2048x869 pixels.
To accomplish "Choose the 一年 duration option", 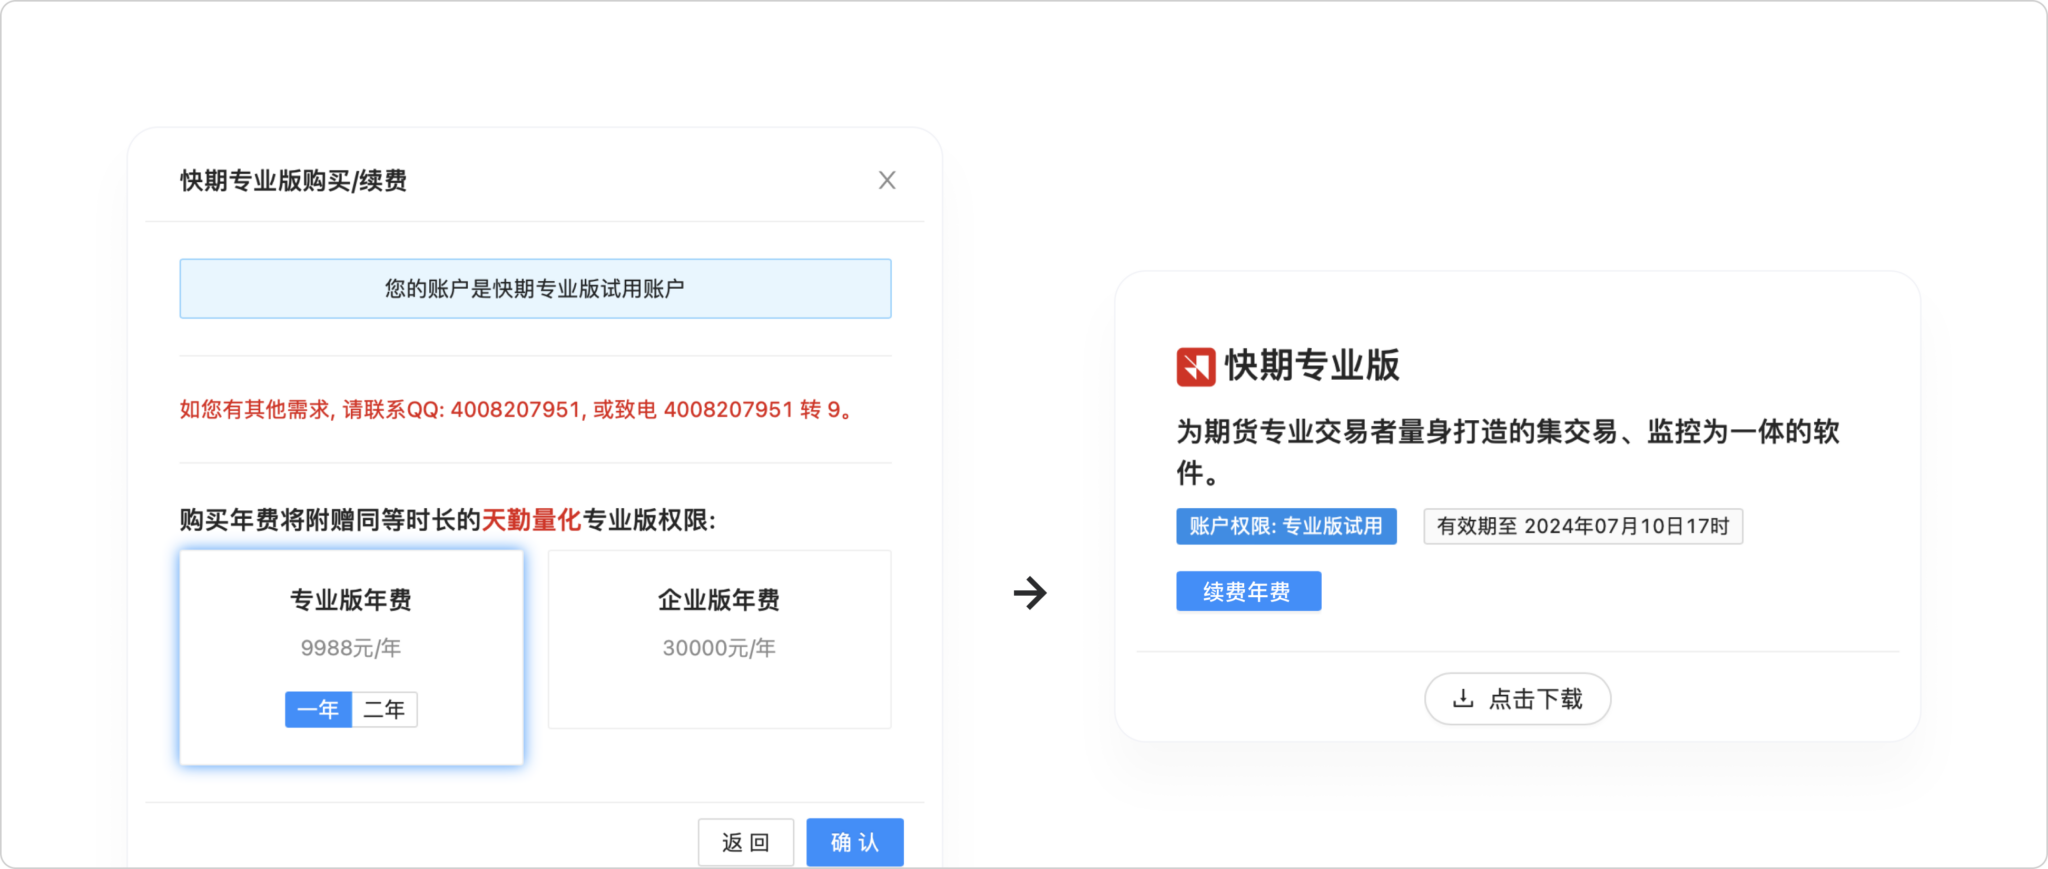I will [318, 709].
